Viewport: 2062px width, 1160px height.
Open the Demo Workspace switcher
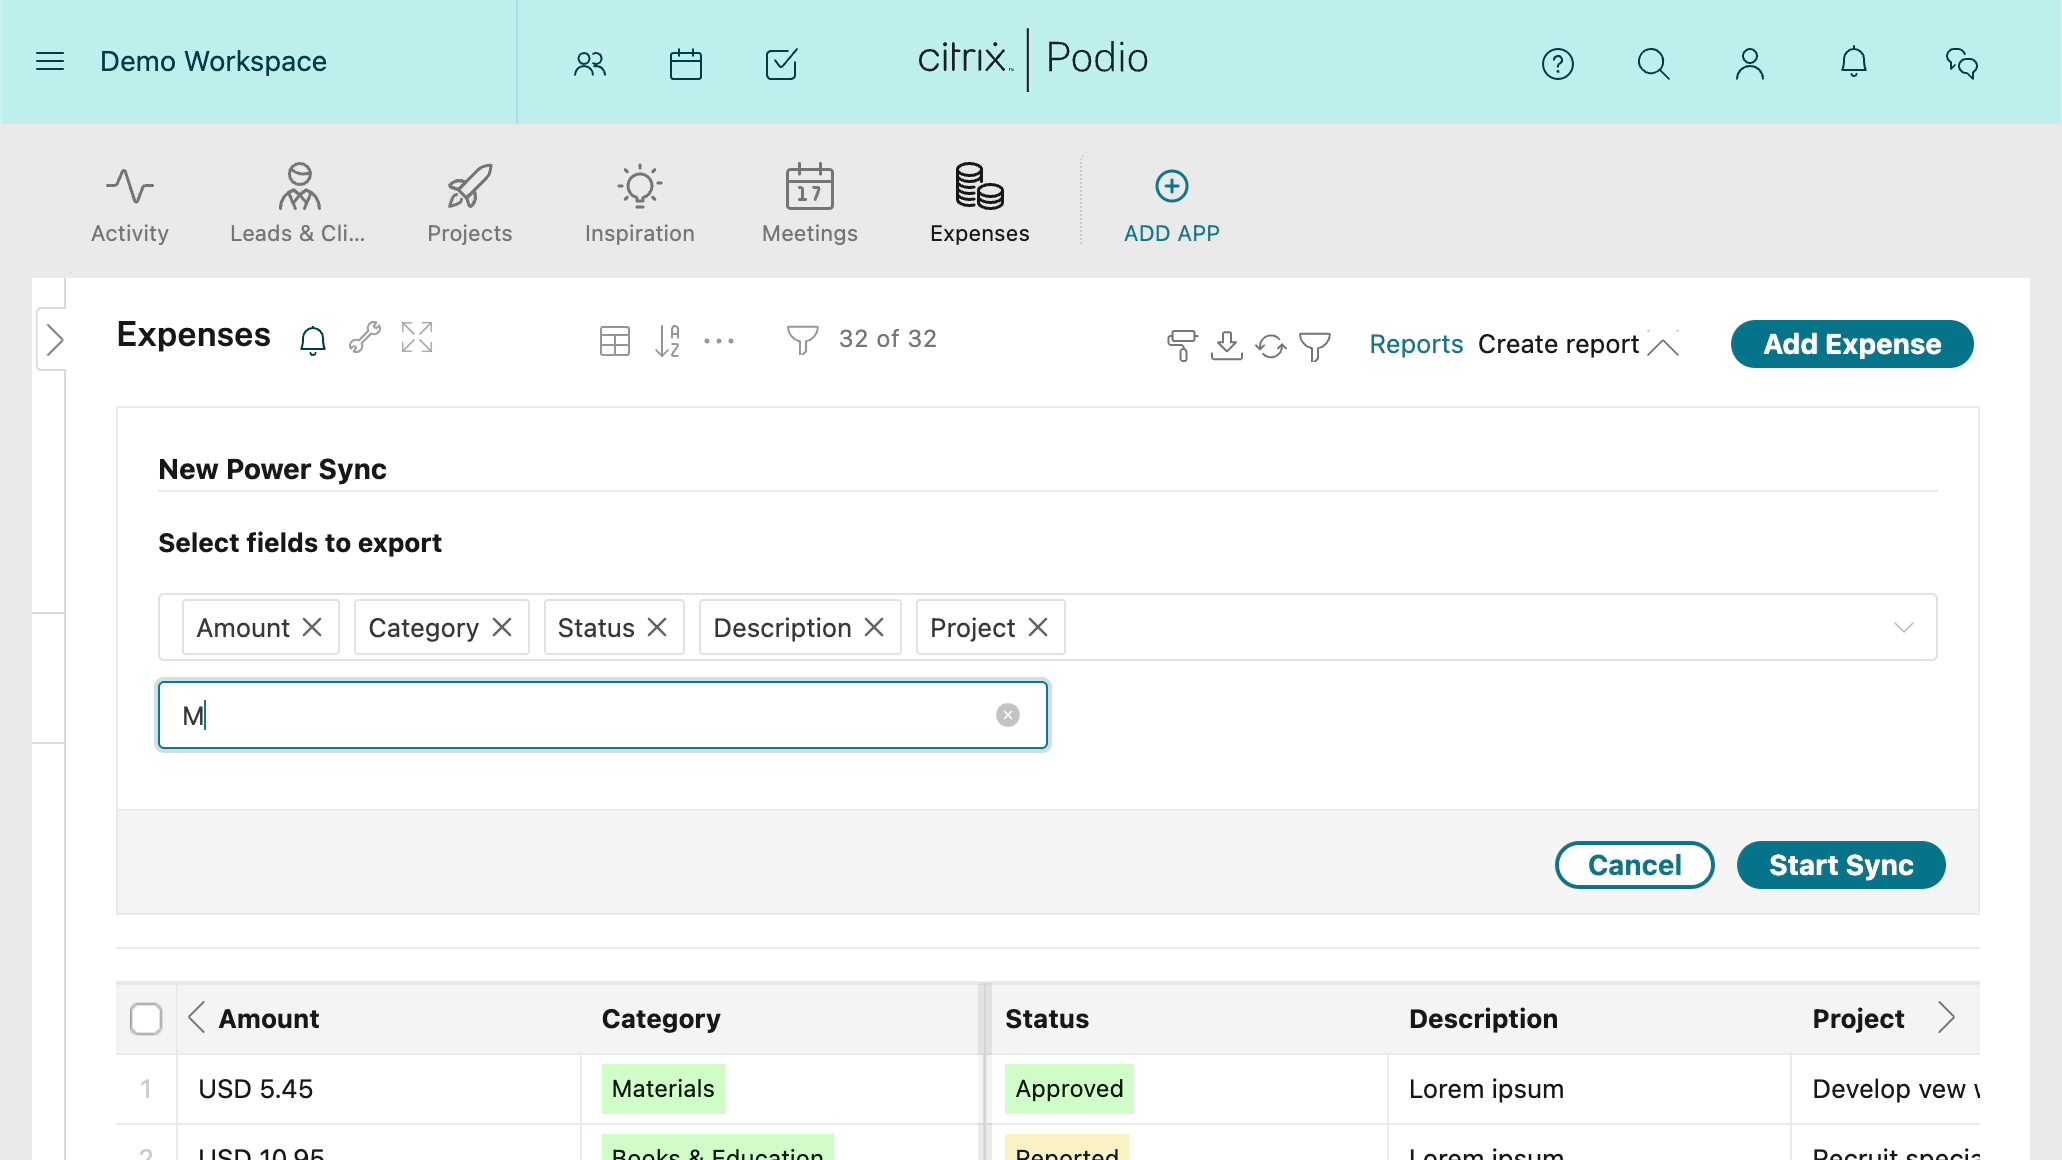pos(213,62)
